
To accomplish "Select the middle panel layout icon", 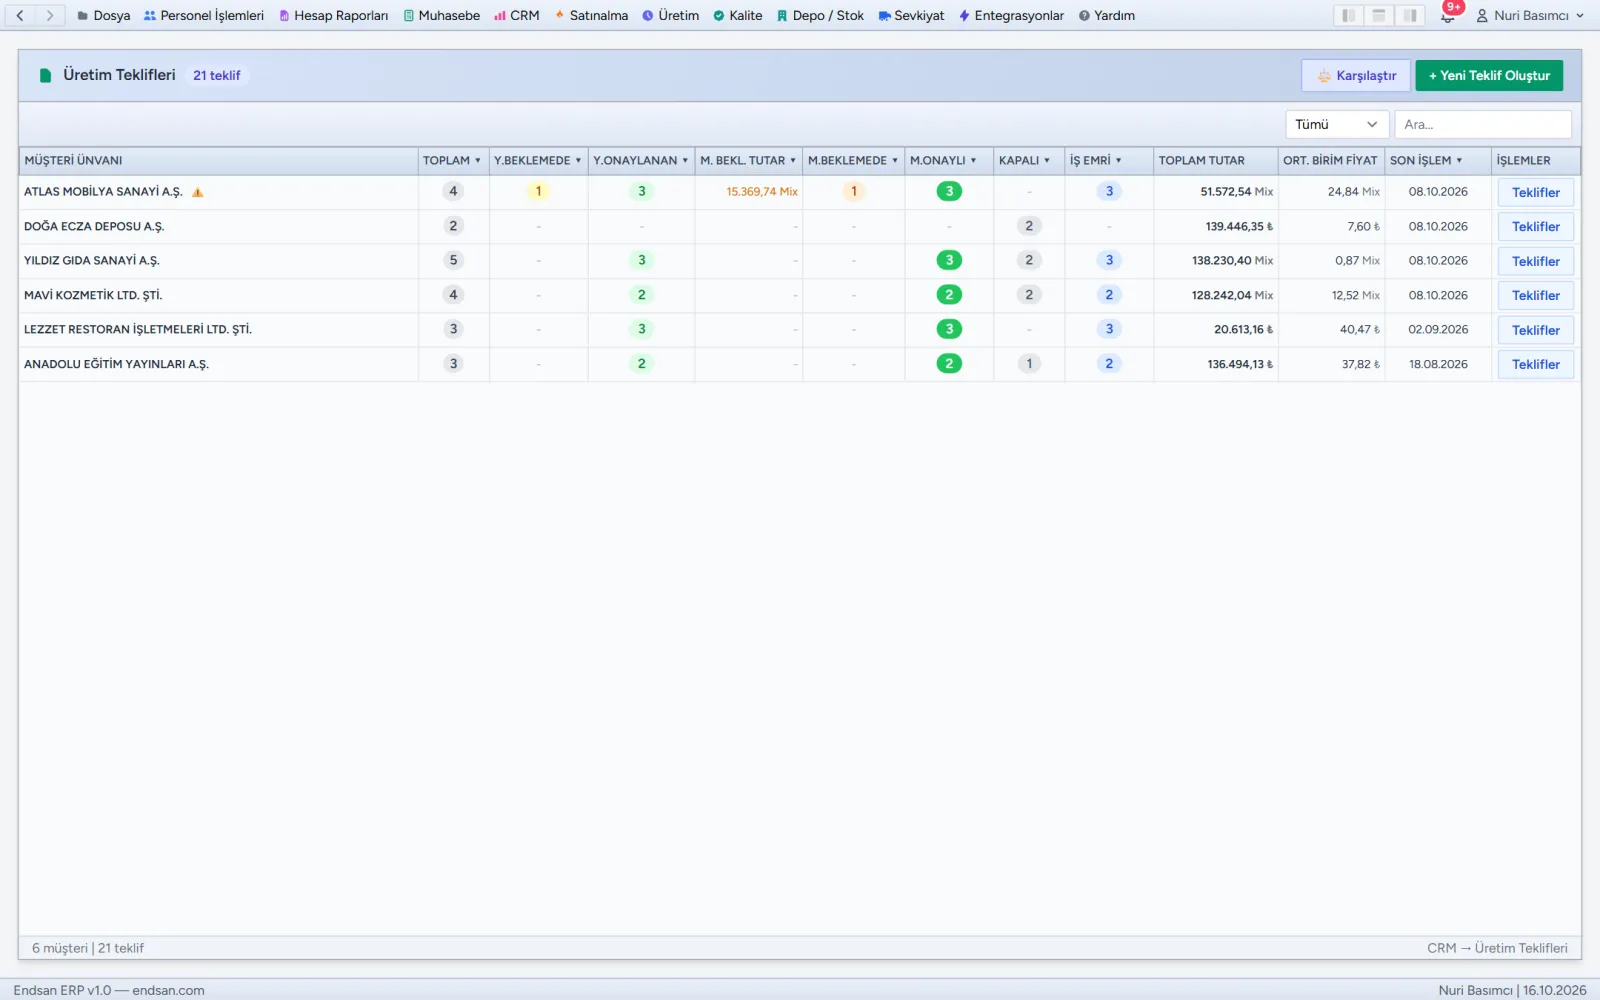I will [x=1379, y=15].
